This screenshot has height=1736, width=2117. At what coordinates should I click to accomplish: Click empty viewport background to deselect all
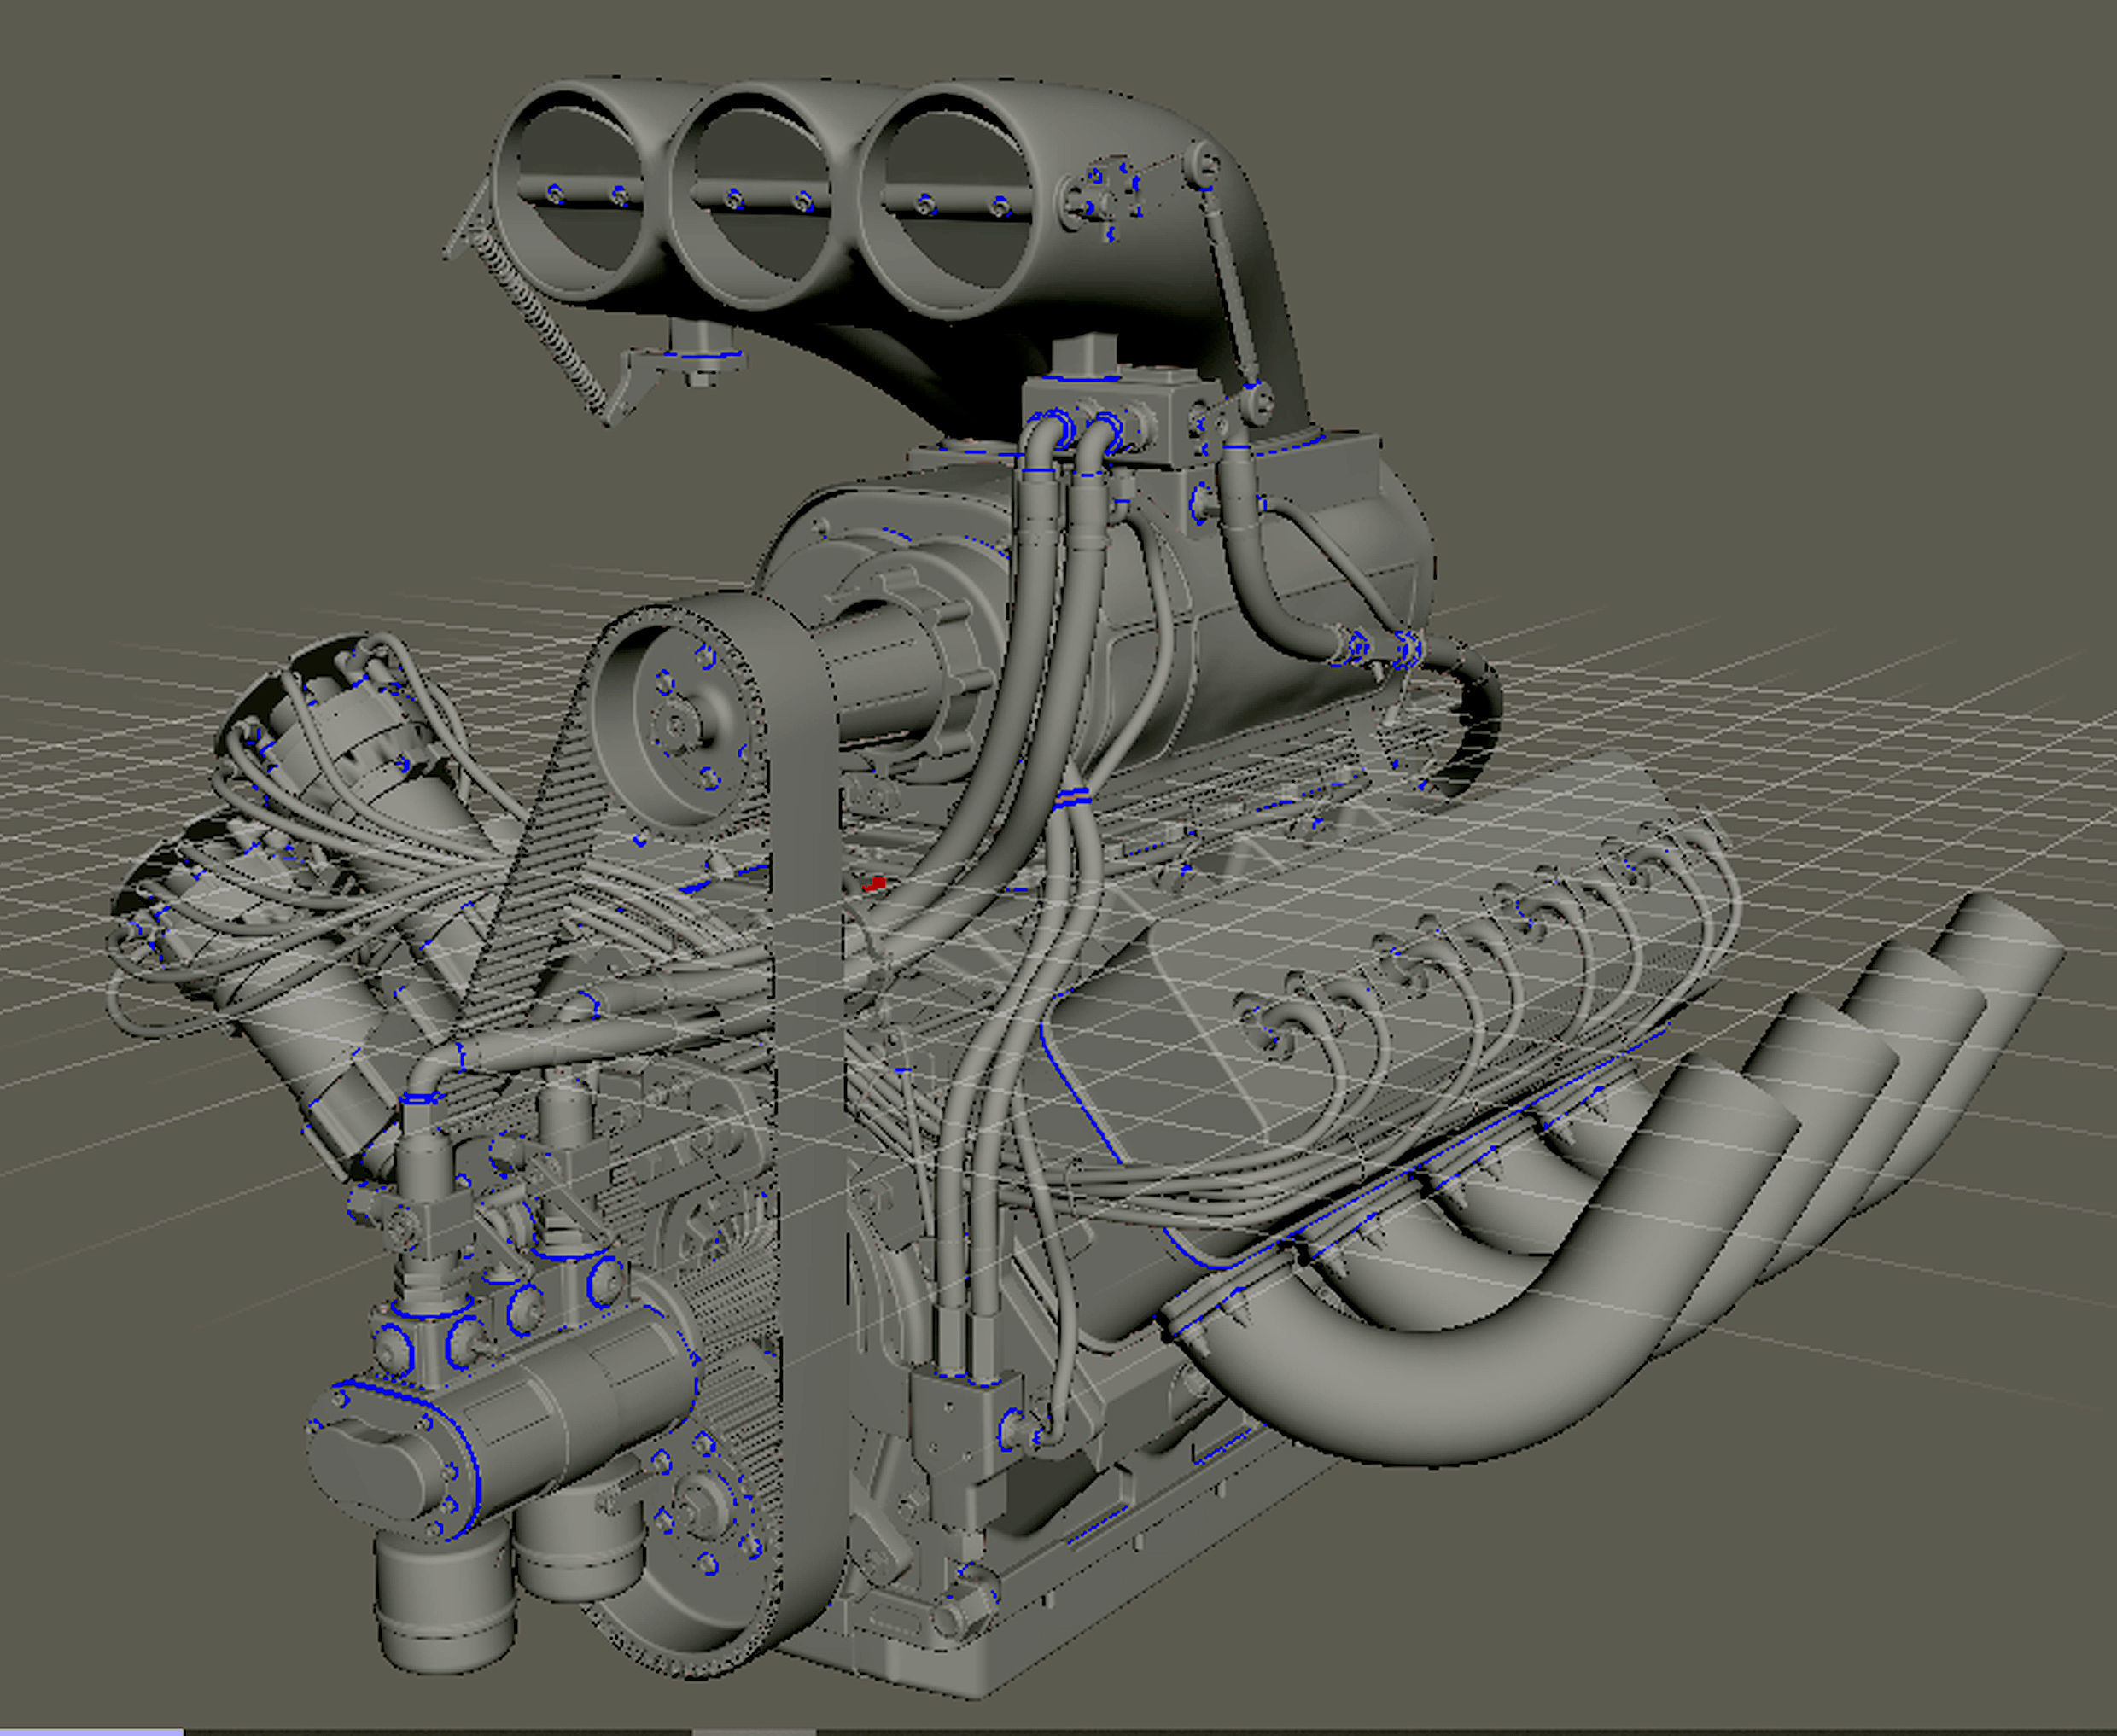(1900, 300)
